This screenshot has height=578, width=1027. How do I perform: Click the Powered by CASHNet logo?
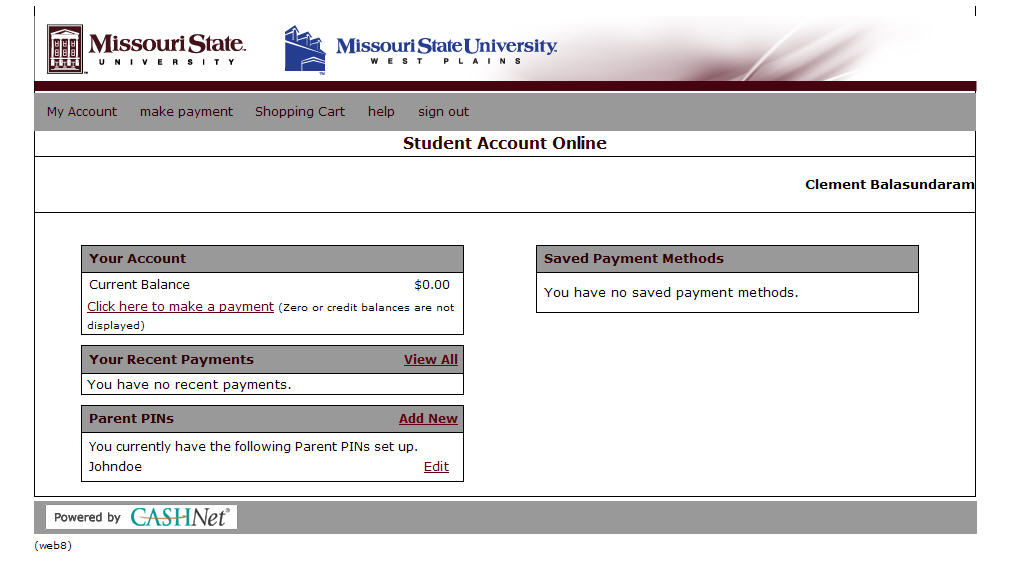coord(141,517)
